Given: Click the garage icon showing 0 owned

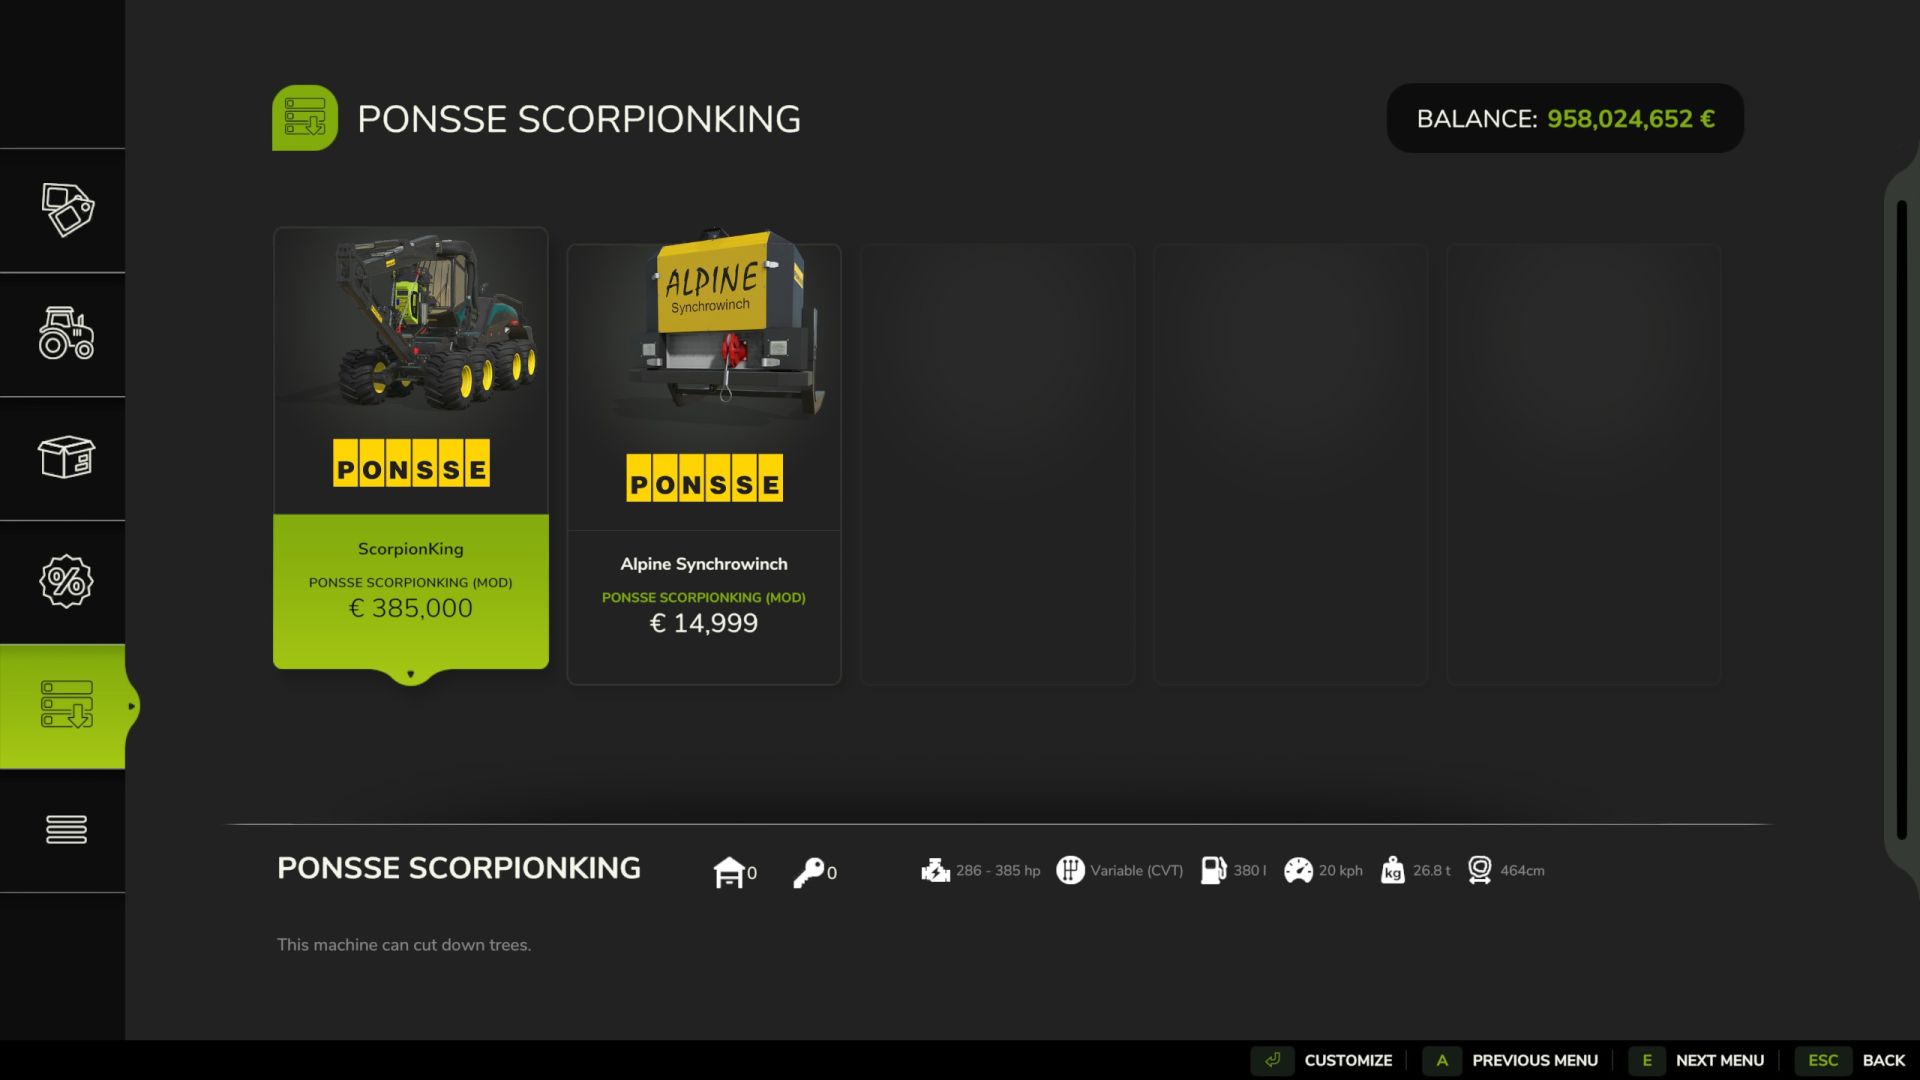Looking at the screenshot, I should coord(732,870).
